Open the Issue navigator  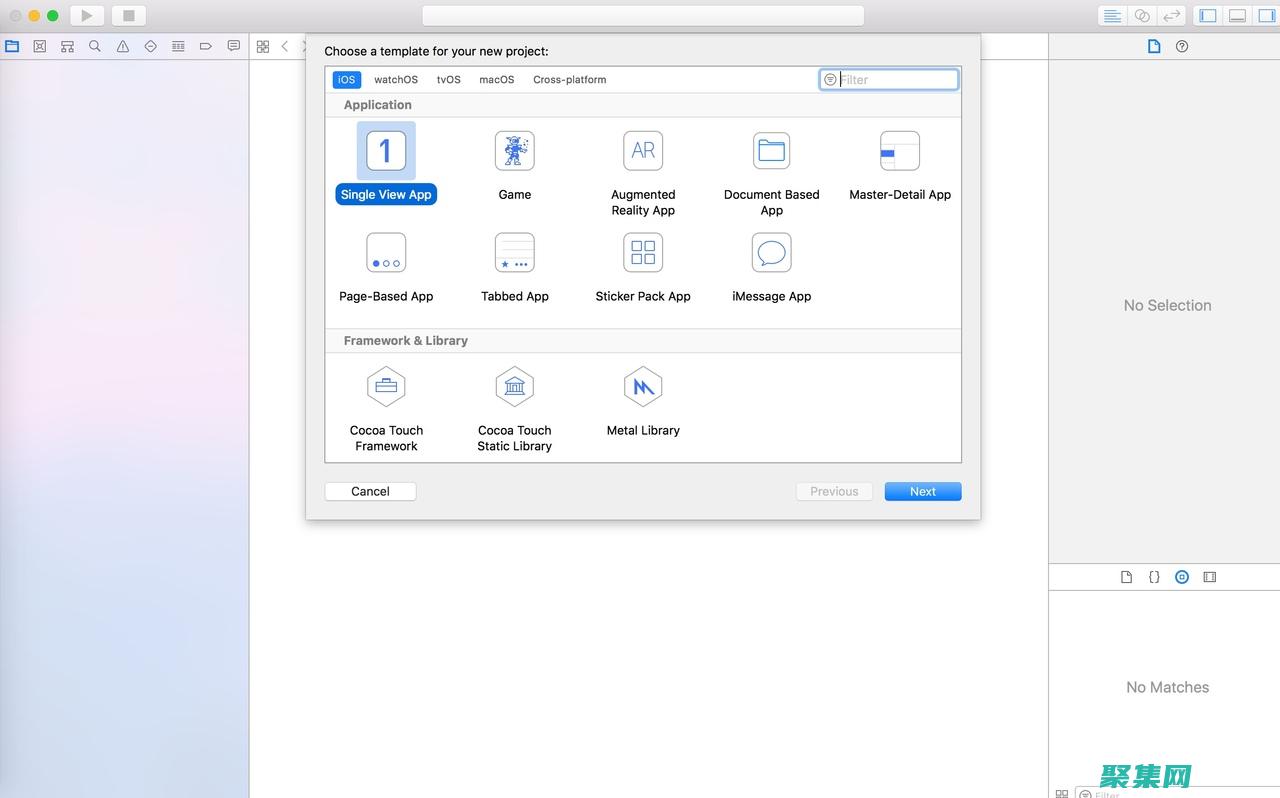(x=123, y=46)
